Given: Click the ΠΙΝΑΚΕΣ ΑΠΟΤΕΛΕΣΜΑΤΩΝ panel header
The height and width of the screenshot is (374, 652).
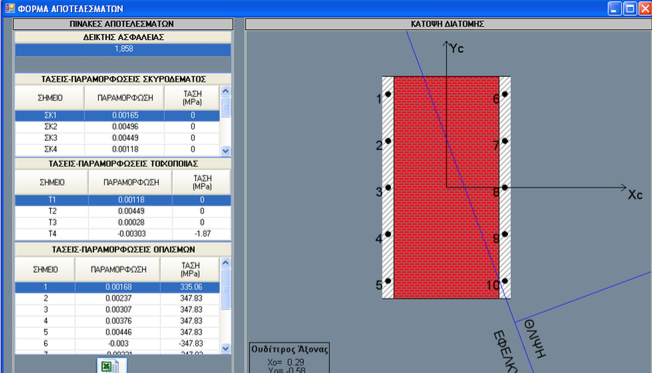Looking at the screenshot, I should (123, 24).
